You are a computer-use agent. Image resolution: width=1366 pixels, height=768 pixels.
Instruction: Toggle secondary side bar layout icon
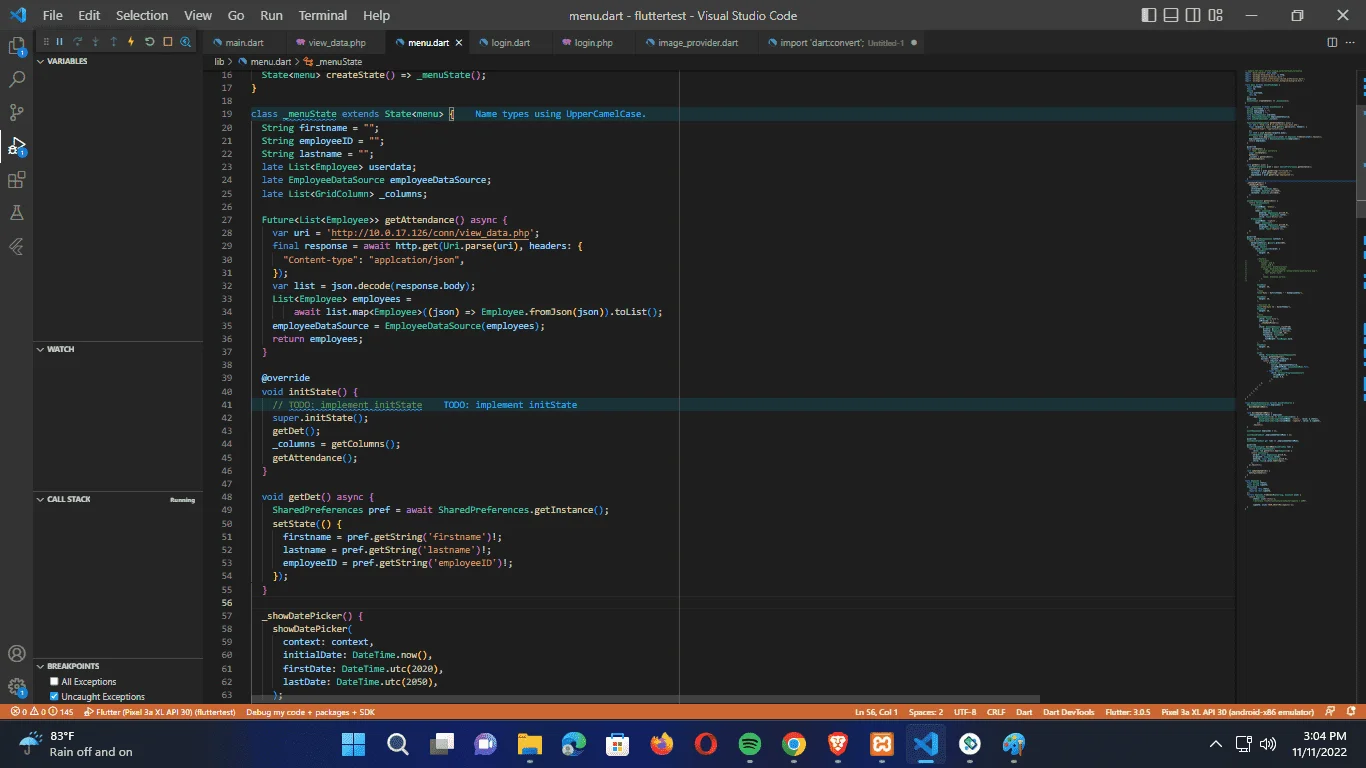click(x=1193, y=15)
